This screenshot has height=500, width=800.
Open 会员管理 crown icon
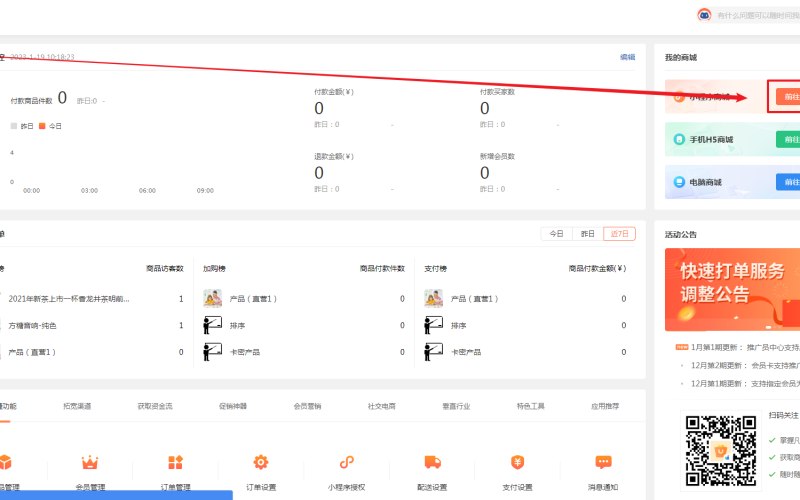pyautogui.click(x=90, y=462)
